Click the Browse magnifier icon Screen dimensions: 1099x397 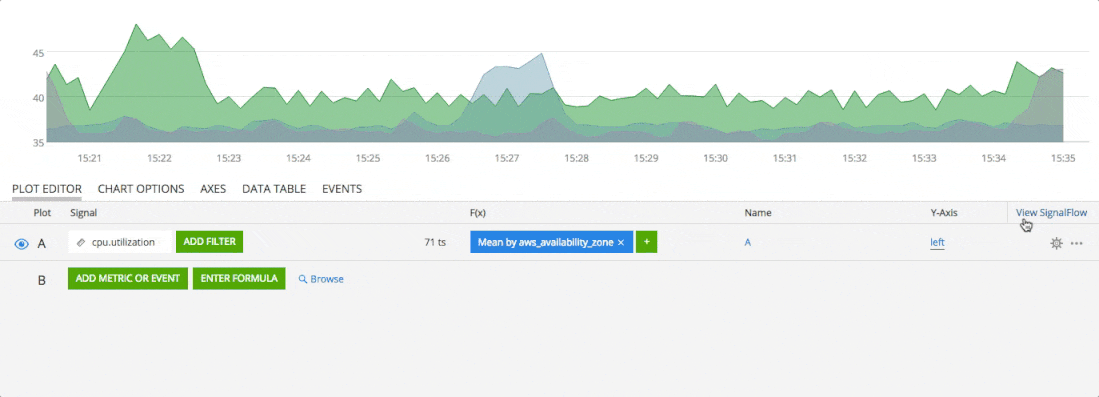coord(303,279)
